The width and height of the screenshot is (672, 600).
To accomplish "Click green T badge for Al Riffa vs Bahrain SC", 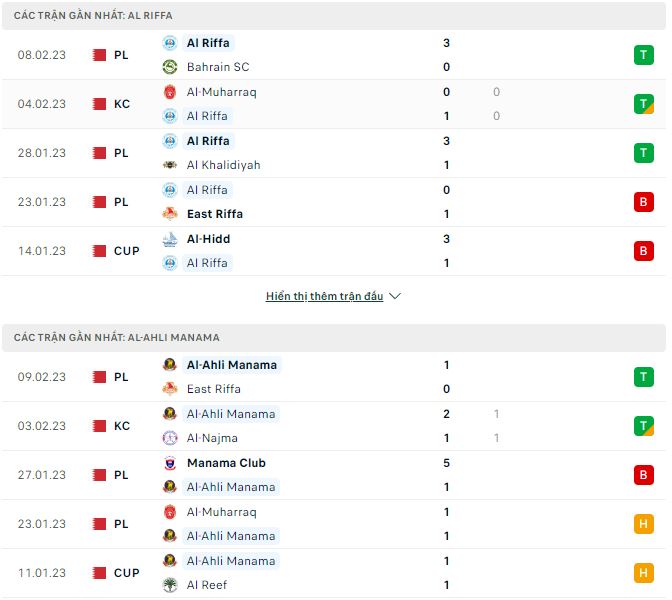I will [x=643, y=55].
